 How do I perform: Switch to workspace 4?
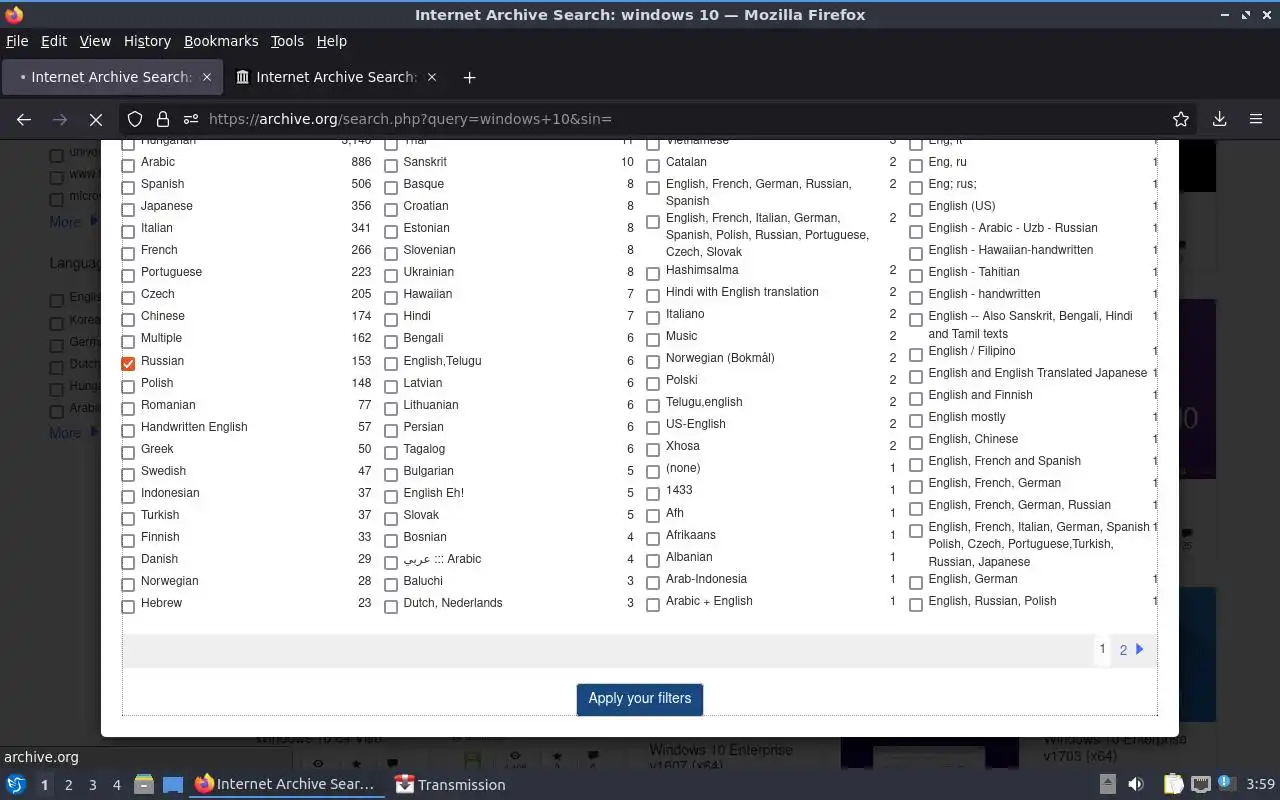tap(116, 785)
